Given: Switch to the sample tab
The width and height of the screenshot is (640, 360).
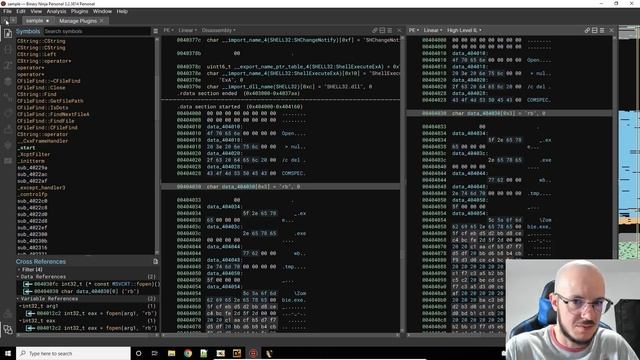Looking at the screenshot, I should [37, 20].
